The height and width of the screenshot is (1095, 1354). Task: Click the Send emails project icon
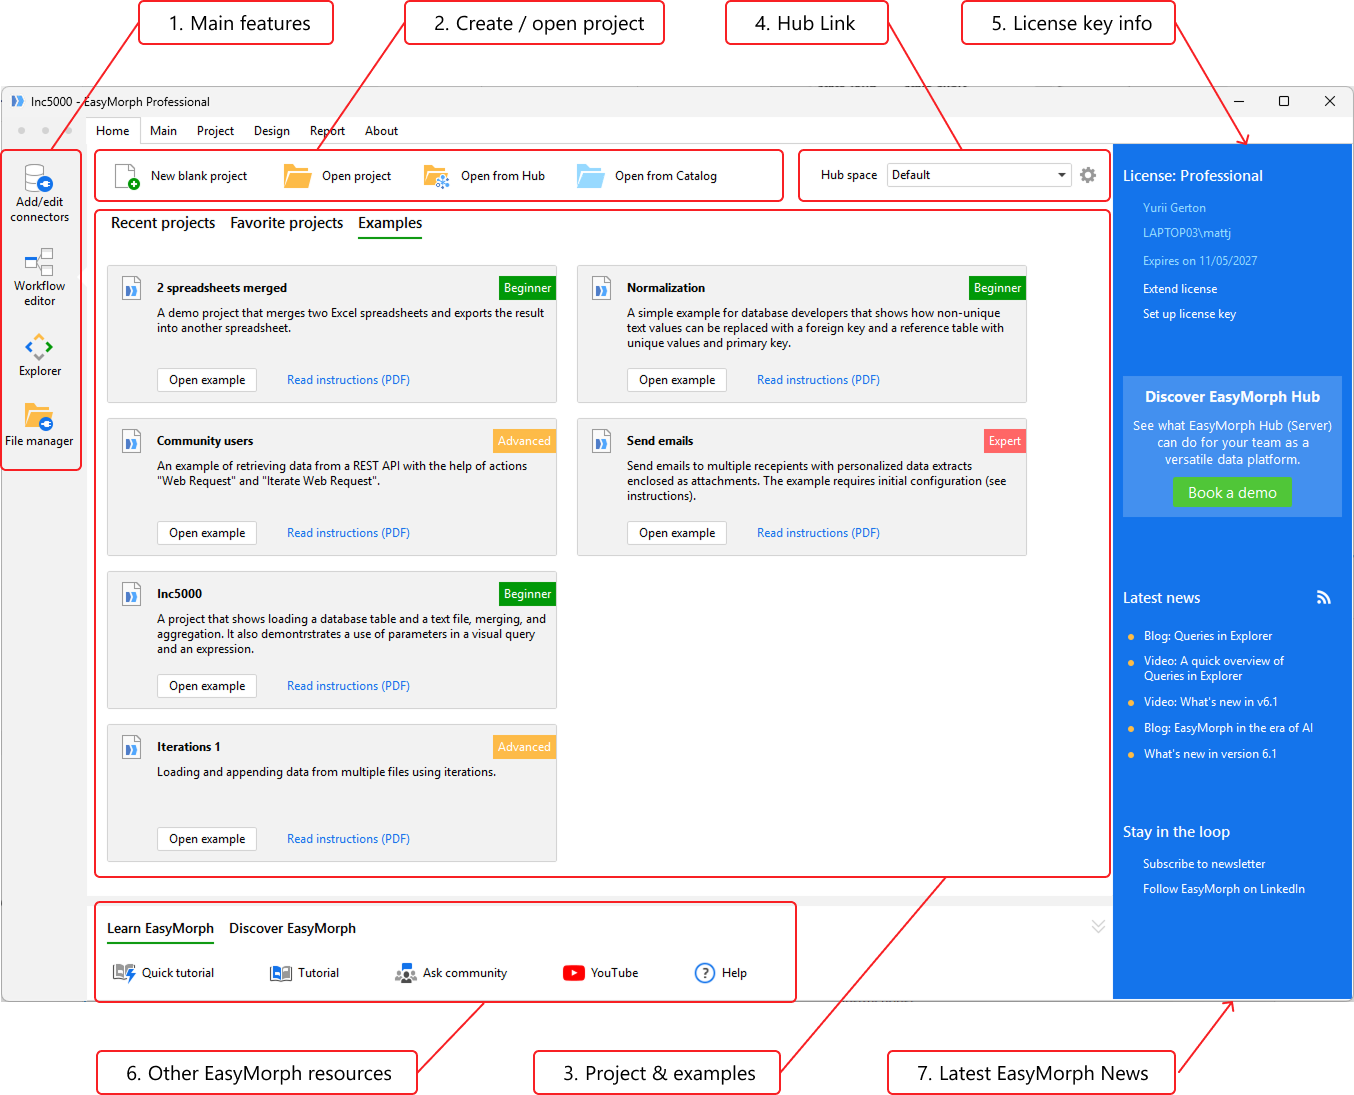[x=601, y=442]
